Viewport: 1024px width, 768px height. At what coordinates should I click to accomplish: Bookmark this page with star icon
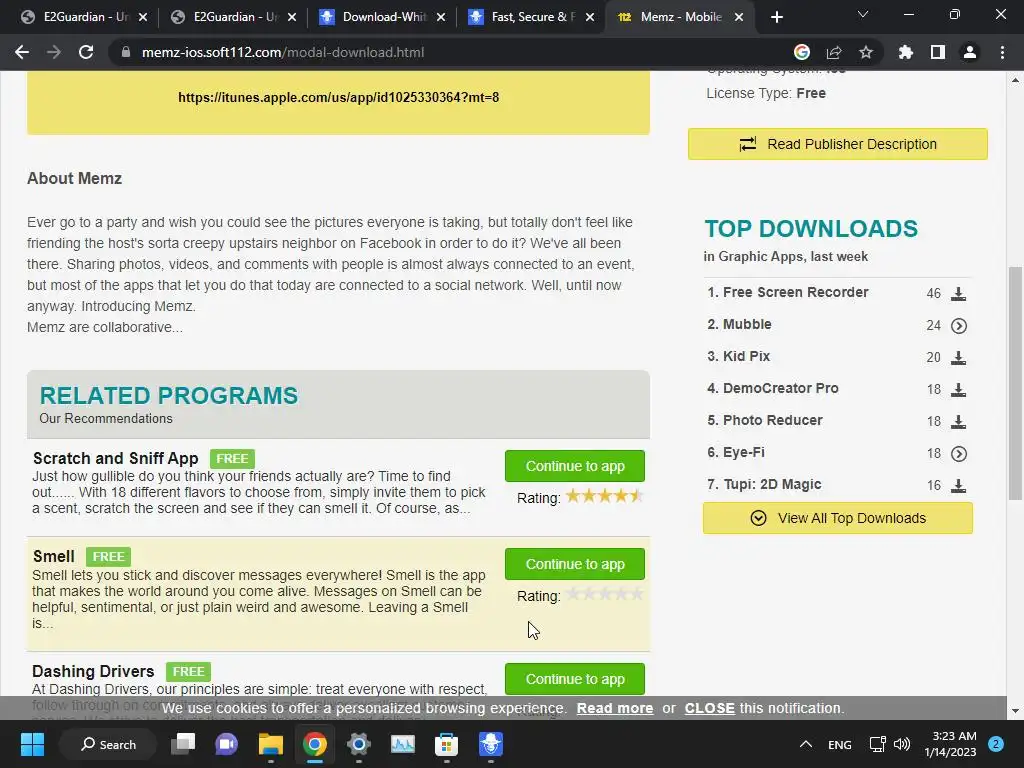click(866, 52)
